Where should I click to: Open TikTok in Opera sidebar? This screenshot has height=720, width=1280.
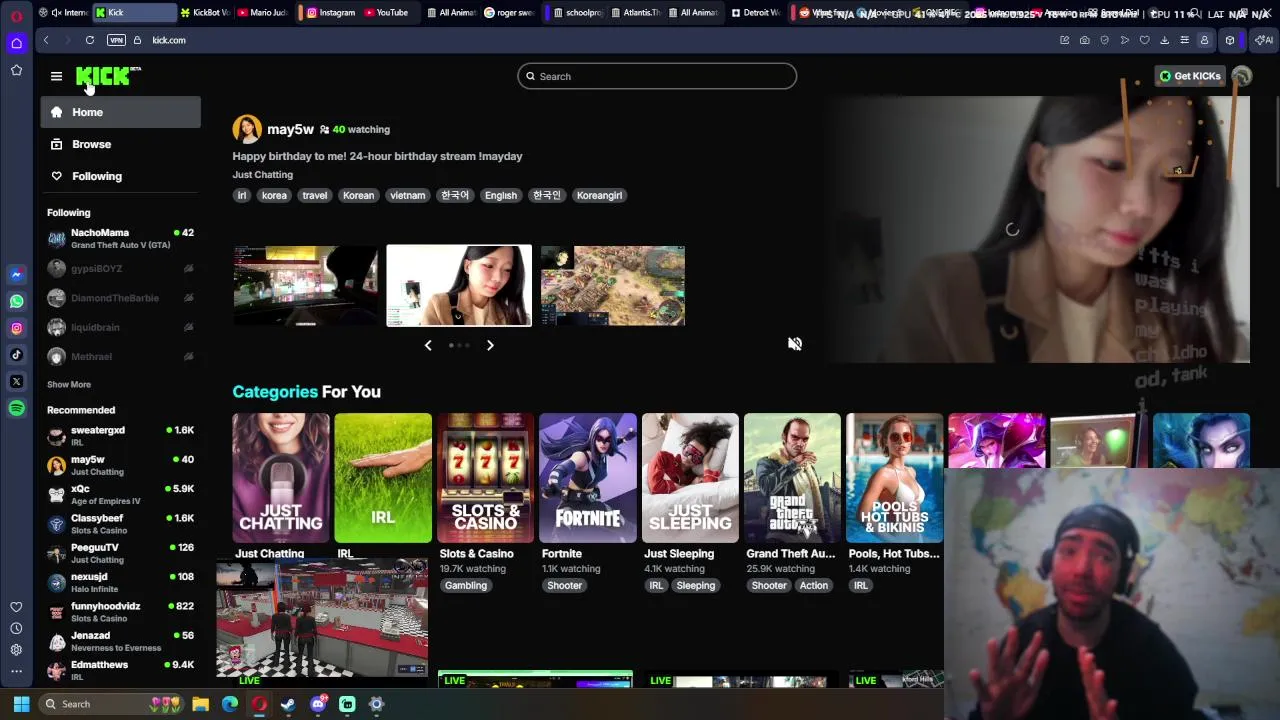click(16, 355)
